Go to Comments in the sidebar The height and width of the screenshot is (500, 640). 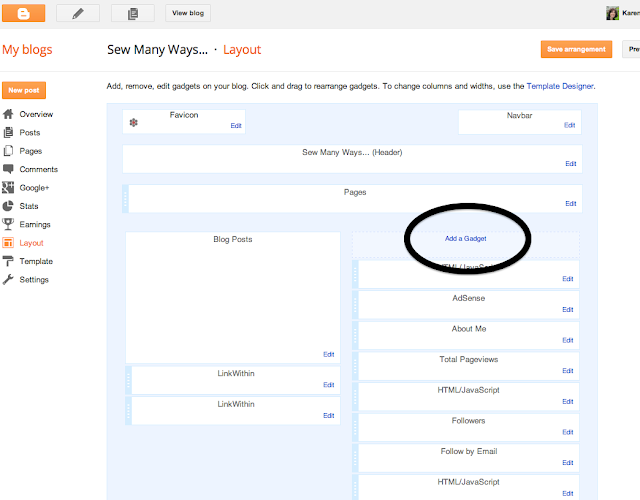coord(38,169)
